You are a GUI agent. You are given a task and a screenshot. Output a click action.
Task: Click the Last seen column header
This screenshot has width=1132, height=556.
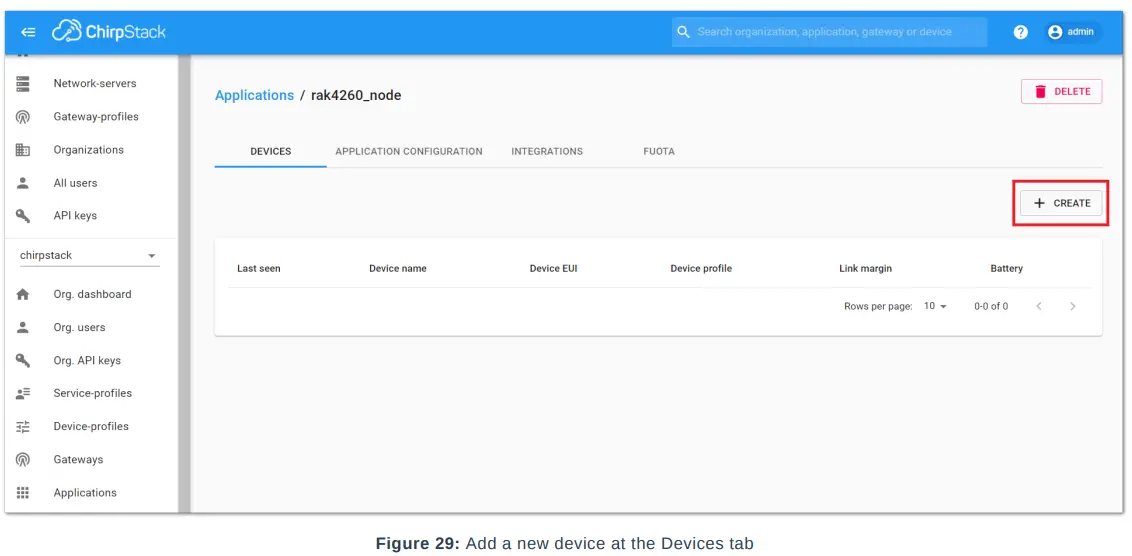click(x=258, y=269)
